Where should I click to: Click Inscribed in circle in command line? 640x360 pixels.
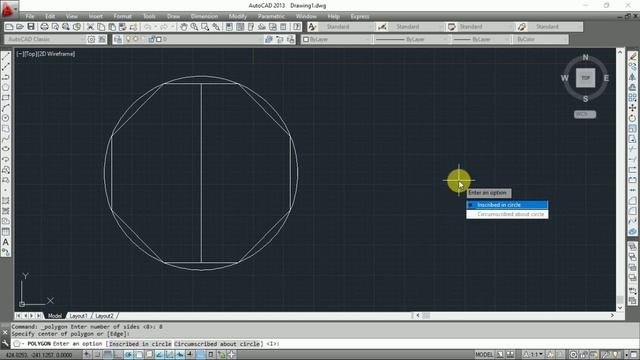(x=140, y=344)
